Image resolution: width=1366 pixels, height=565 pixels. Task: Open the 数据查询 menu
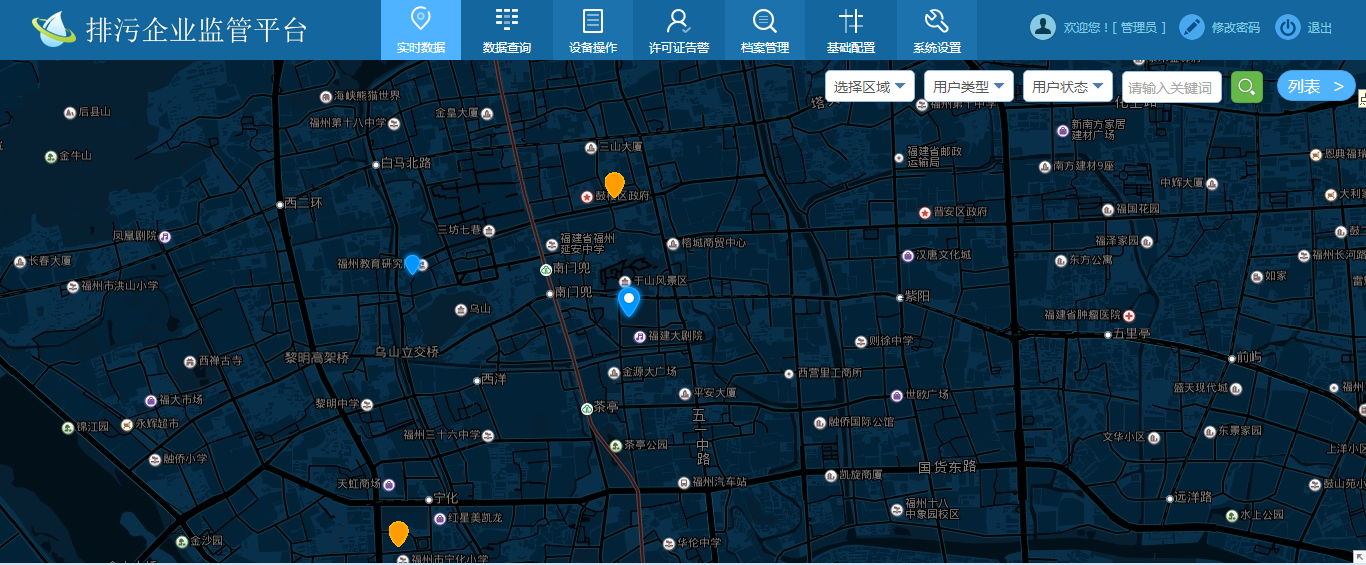click(x=507, y=30)
